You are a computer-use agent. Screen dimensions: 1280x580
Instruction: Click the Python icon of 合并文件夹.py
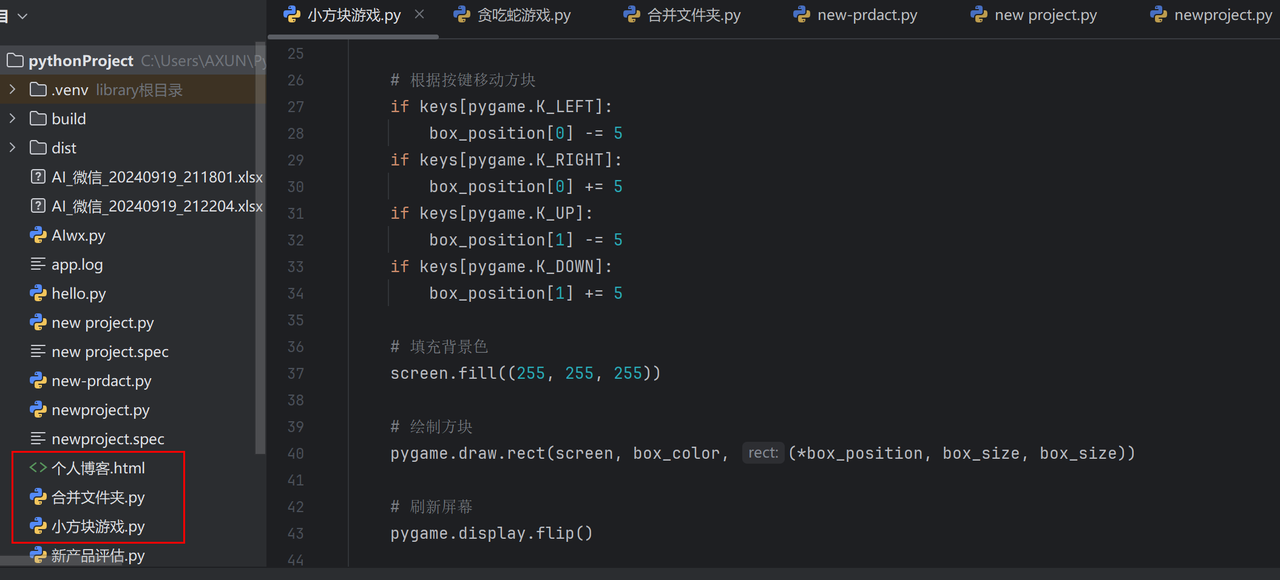pos(38,497)
